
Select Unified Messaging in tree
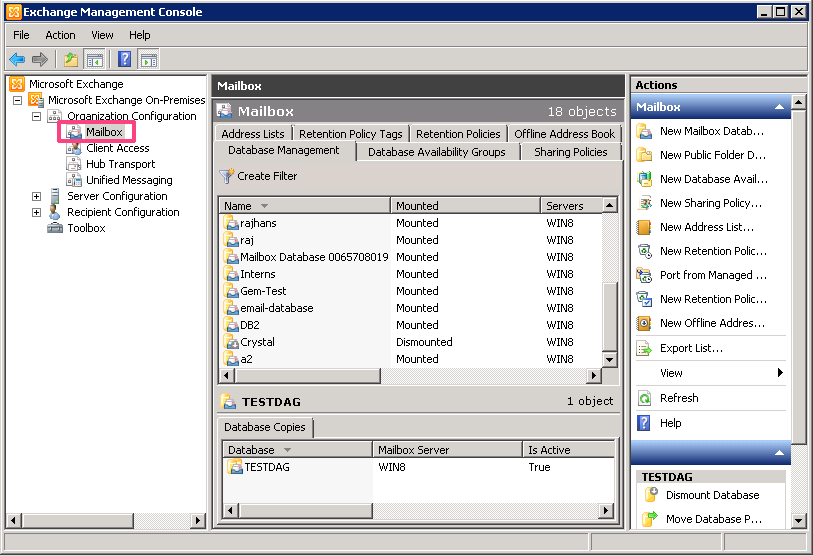[129, 180]
